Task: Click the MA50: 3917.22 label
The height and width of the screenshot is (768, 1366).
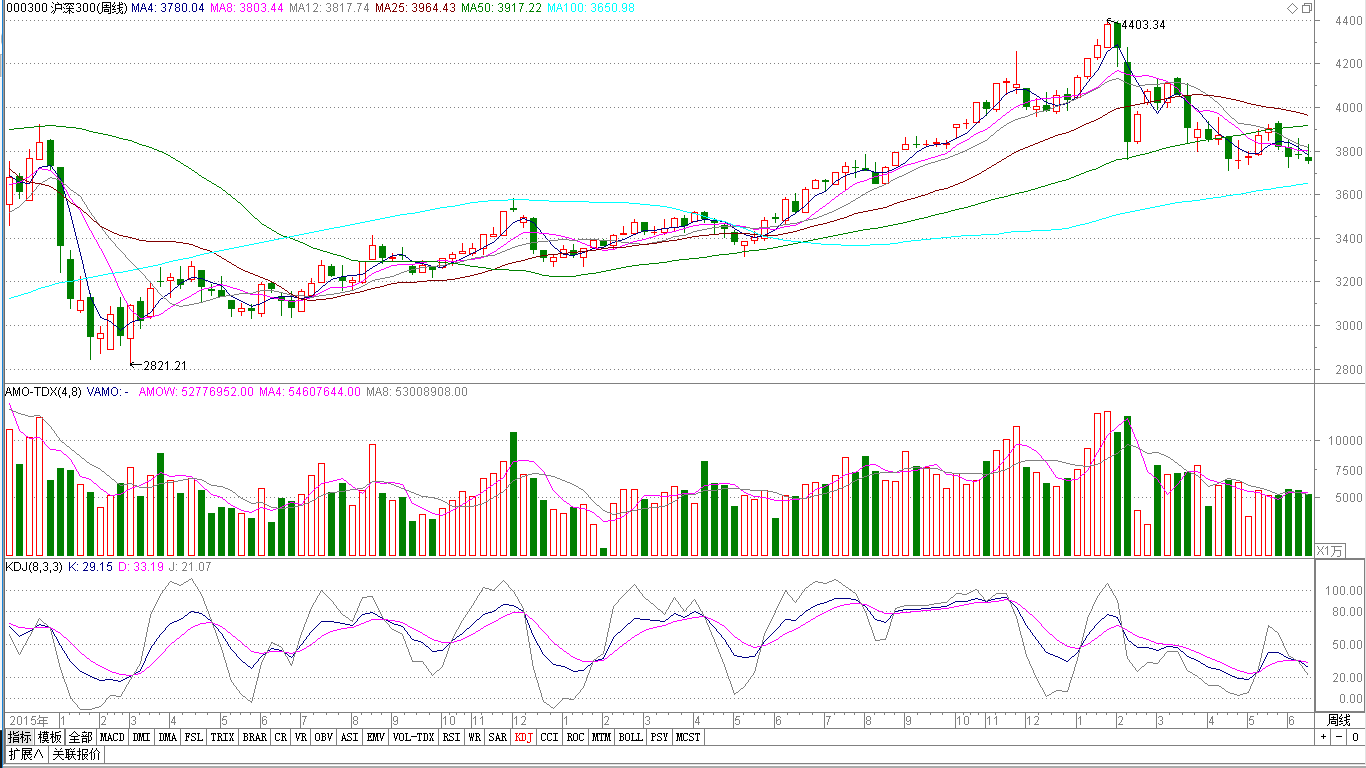Action: pos(501,8)
